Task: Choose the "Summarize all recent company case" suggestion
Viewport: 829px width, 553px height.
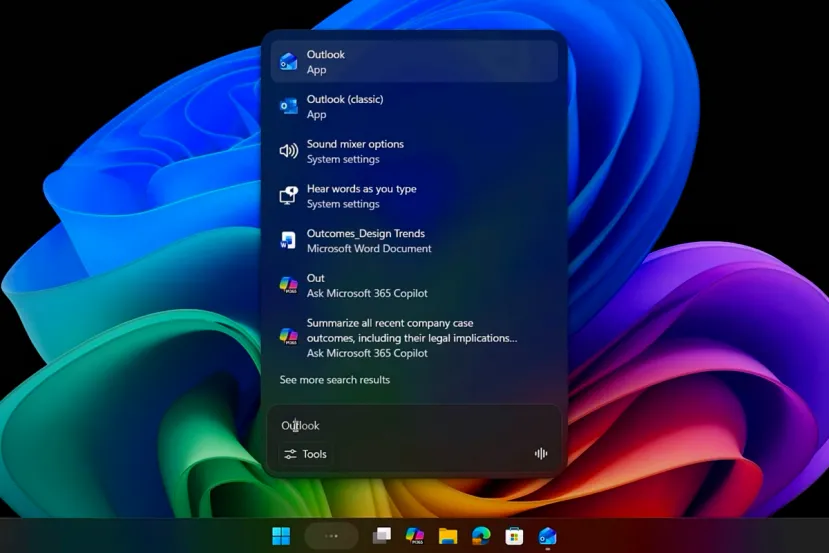Action: (x=414, y=337)
